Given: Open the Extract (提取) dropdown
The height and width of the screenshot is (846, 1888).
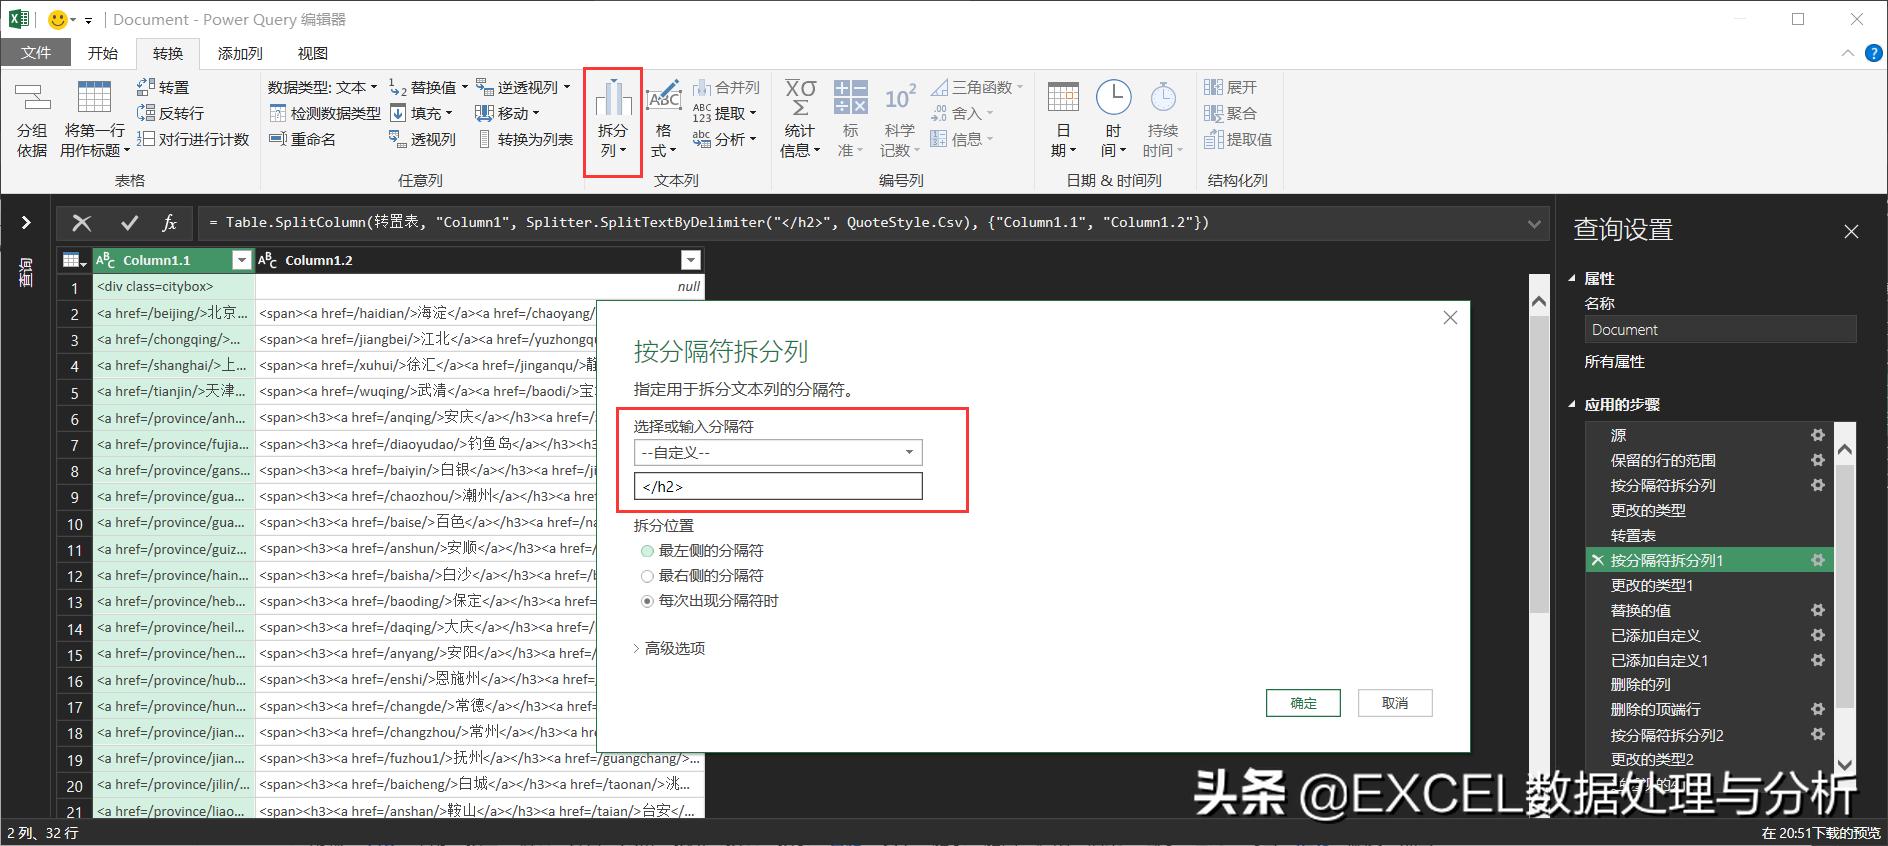Looking at the screenshot, I should 725,113.
